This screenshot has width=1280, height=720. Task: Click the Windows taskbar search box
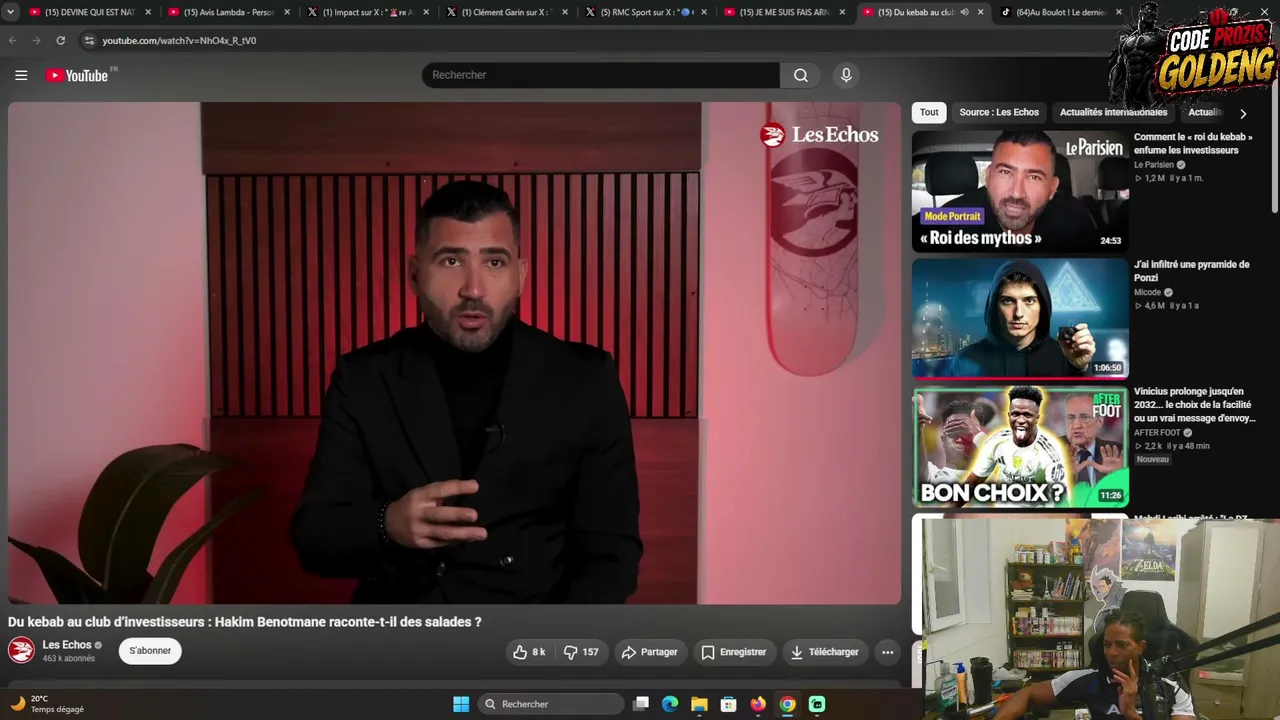point(550,704)
